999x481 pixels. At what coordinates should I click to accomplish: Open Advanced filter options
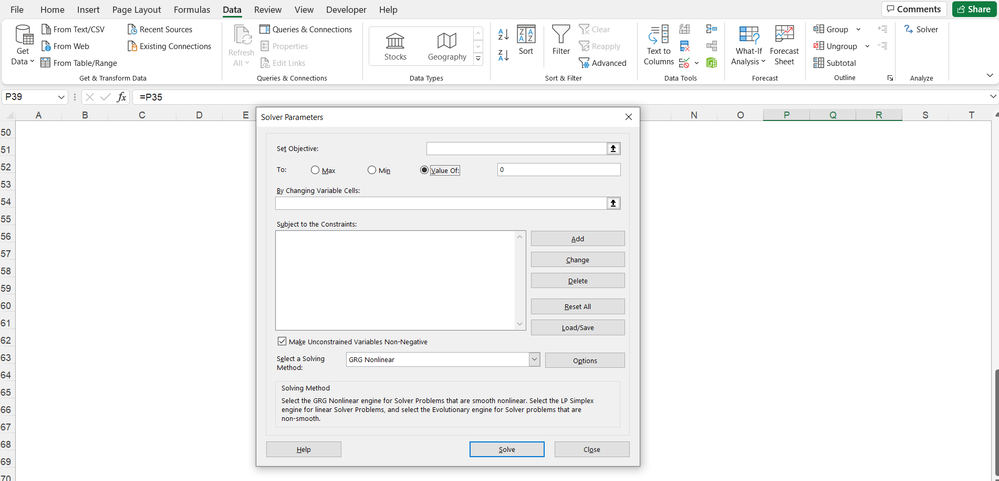pyautogui.click(x=603, y=62)
